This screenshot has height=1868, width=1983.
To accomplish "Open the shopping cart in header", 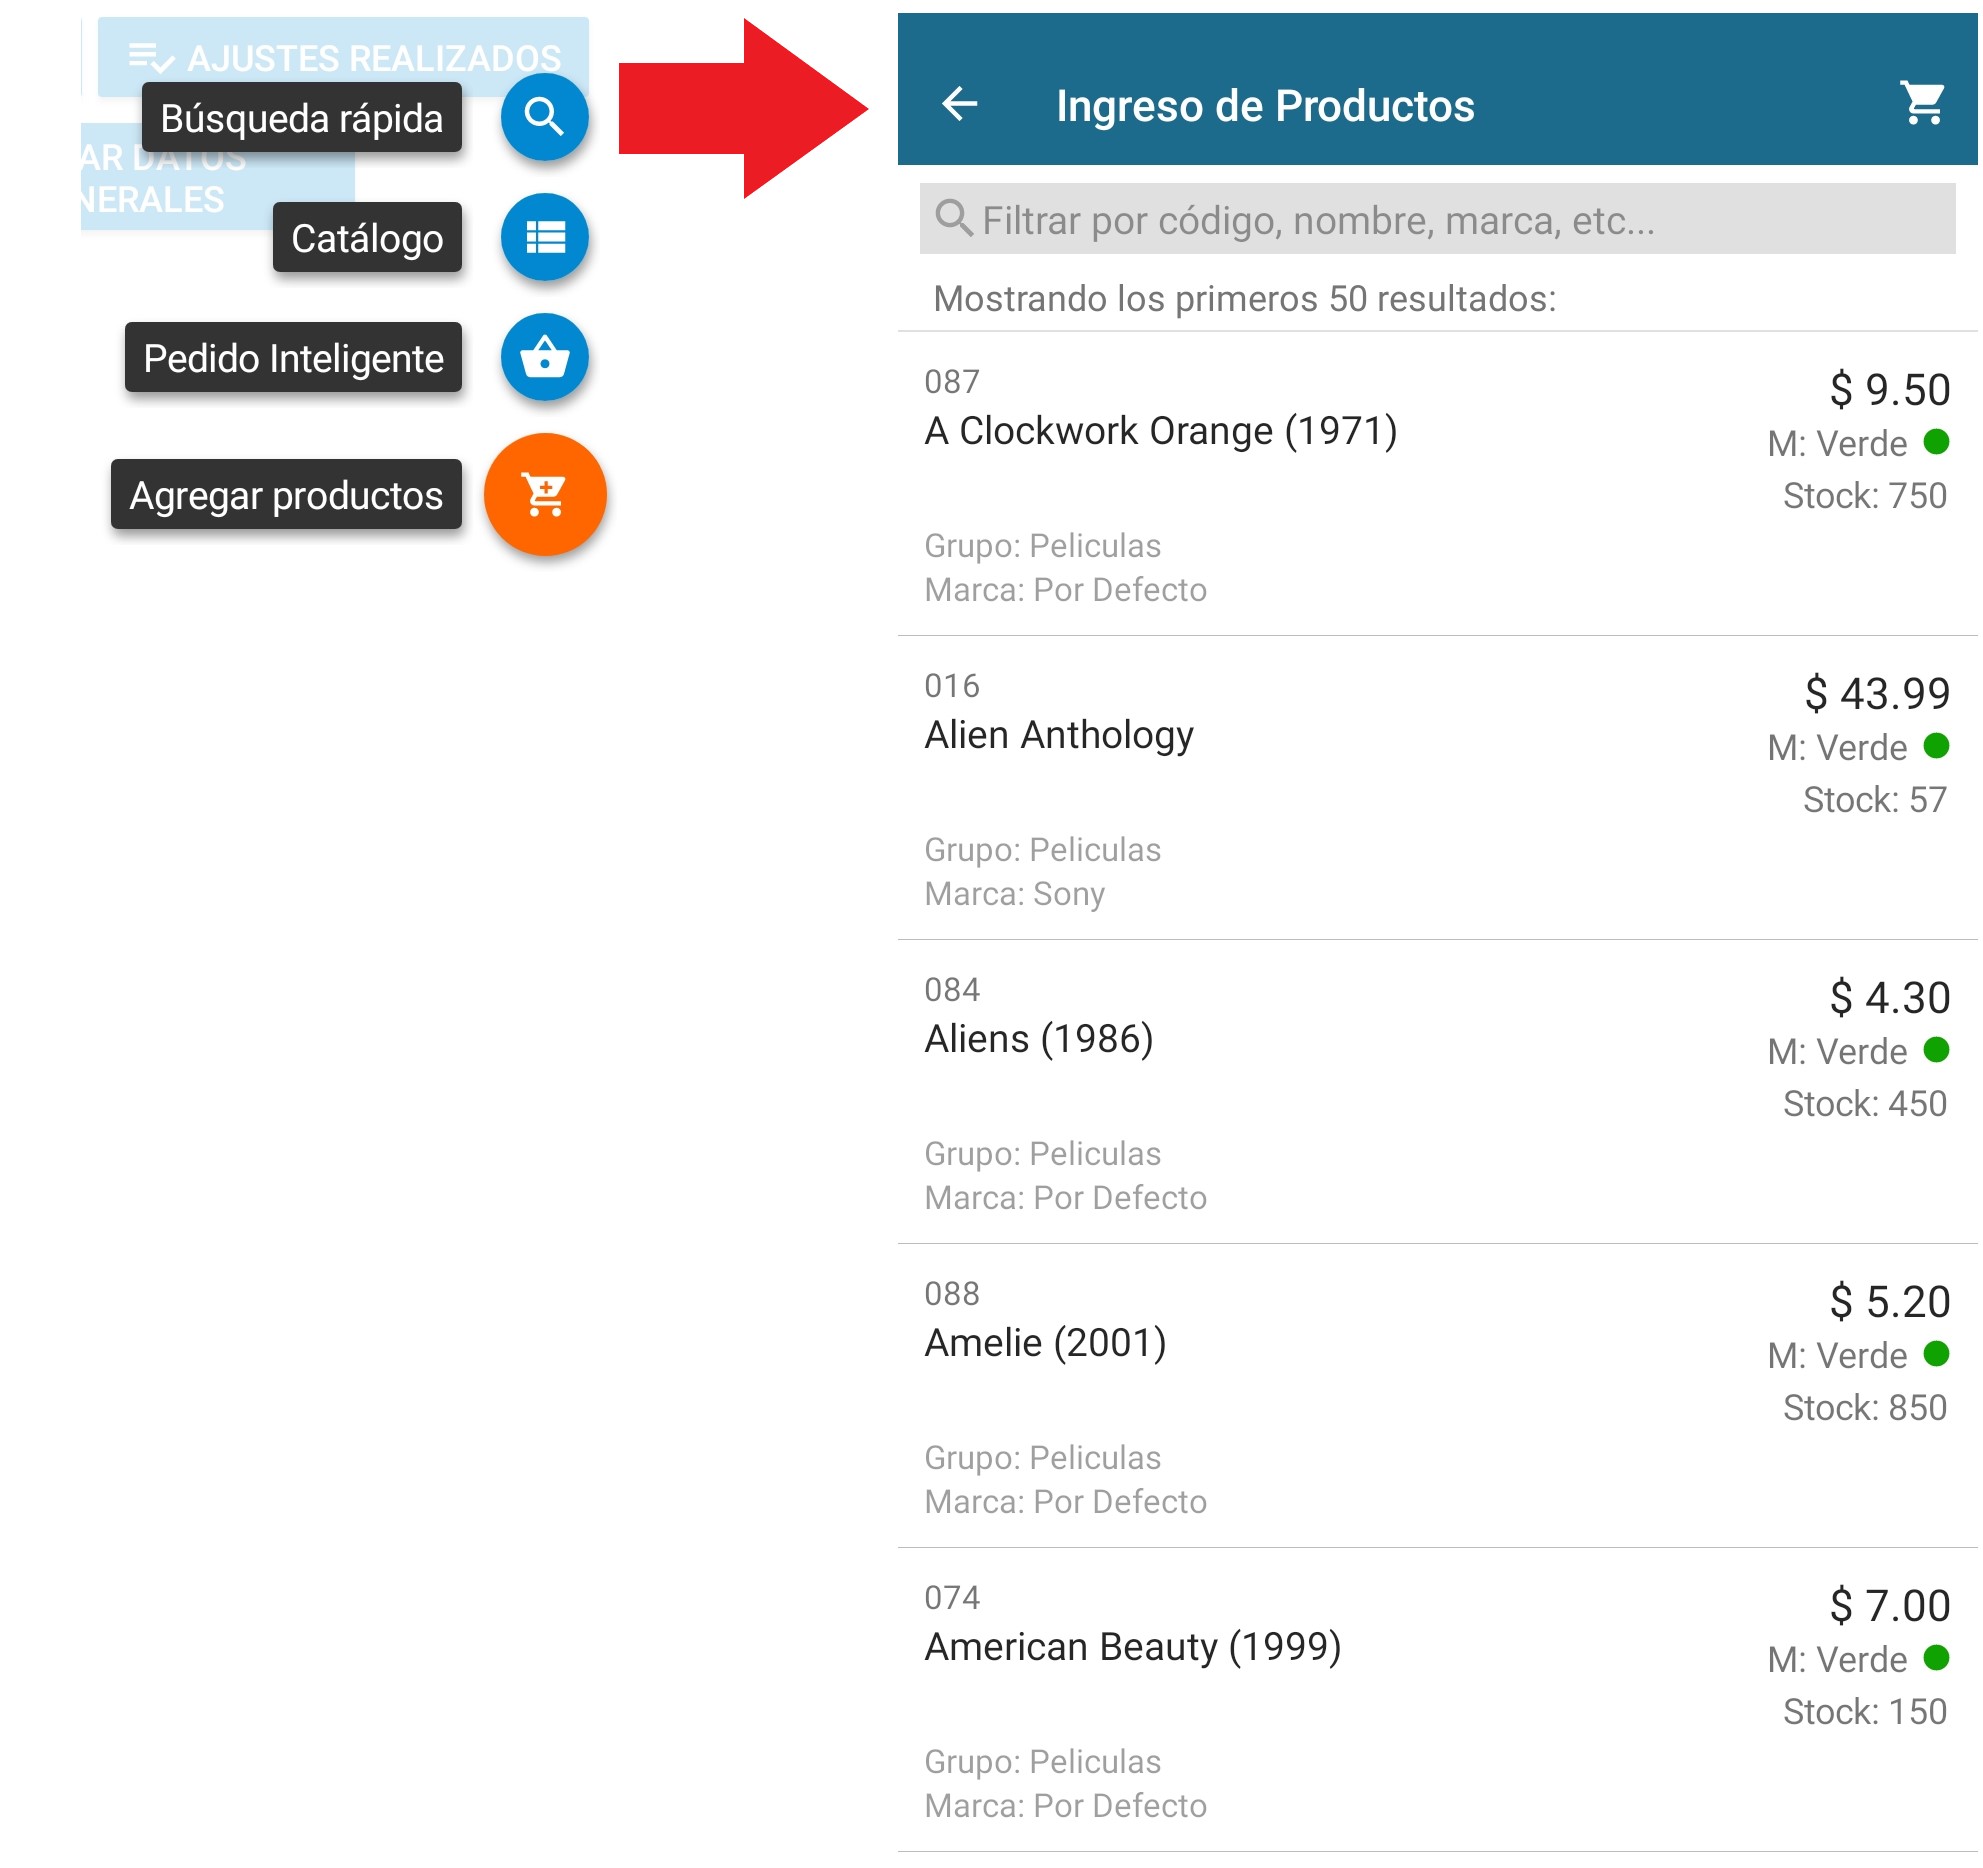I will pyautogui.click(x=1922, y=104).
